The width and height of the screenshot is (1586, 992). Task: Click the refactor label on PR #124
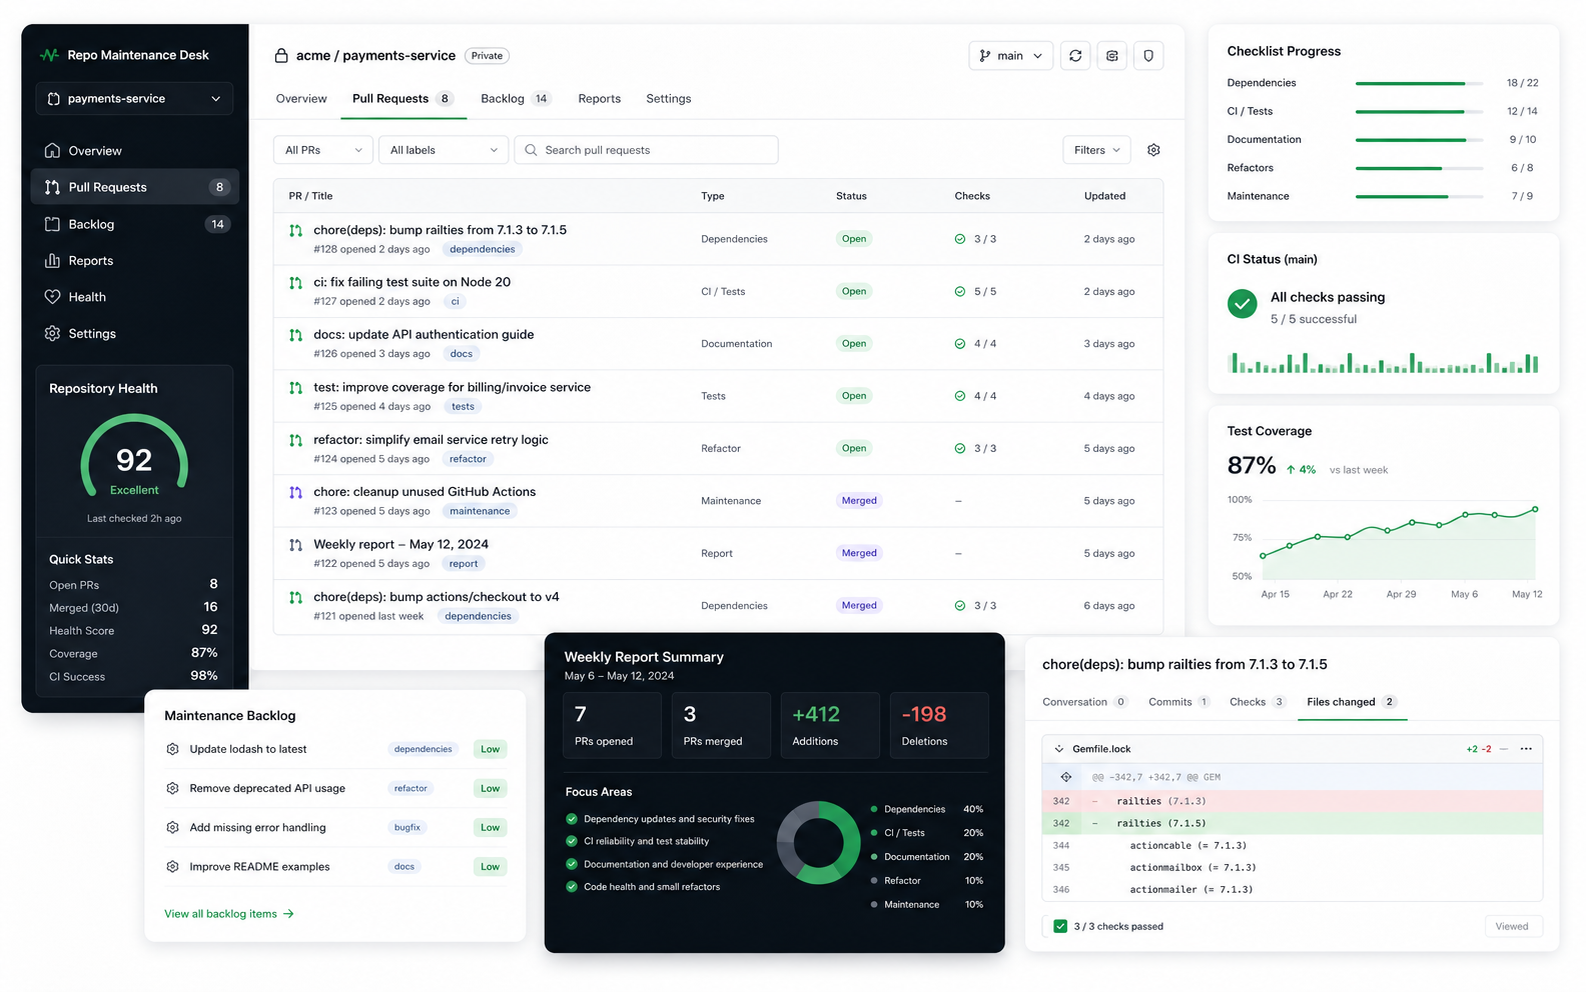[468, 460]
